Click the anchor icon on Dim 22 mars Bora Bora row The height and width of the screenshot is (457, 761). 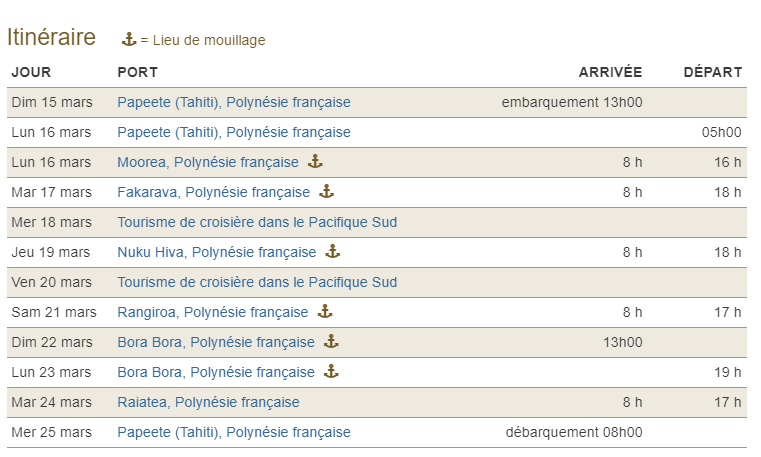(331, 342)
